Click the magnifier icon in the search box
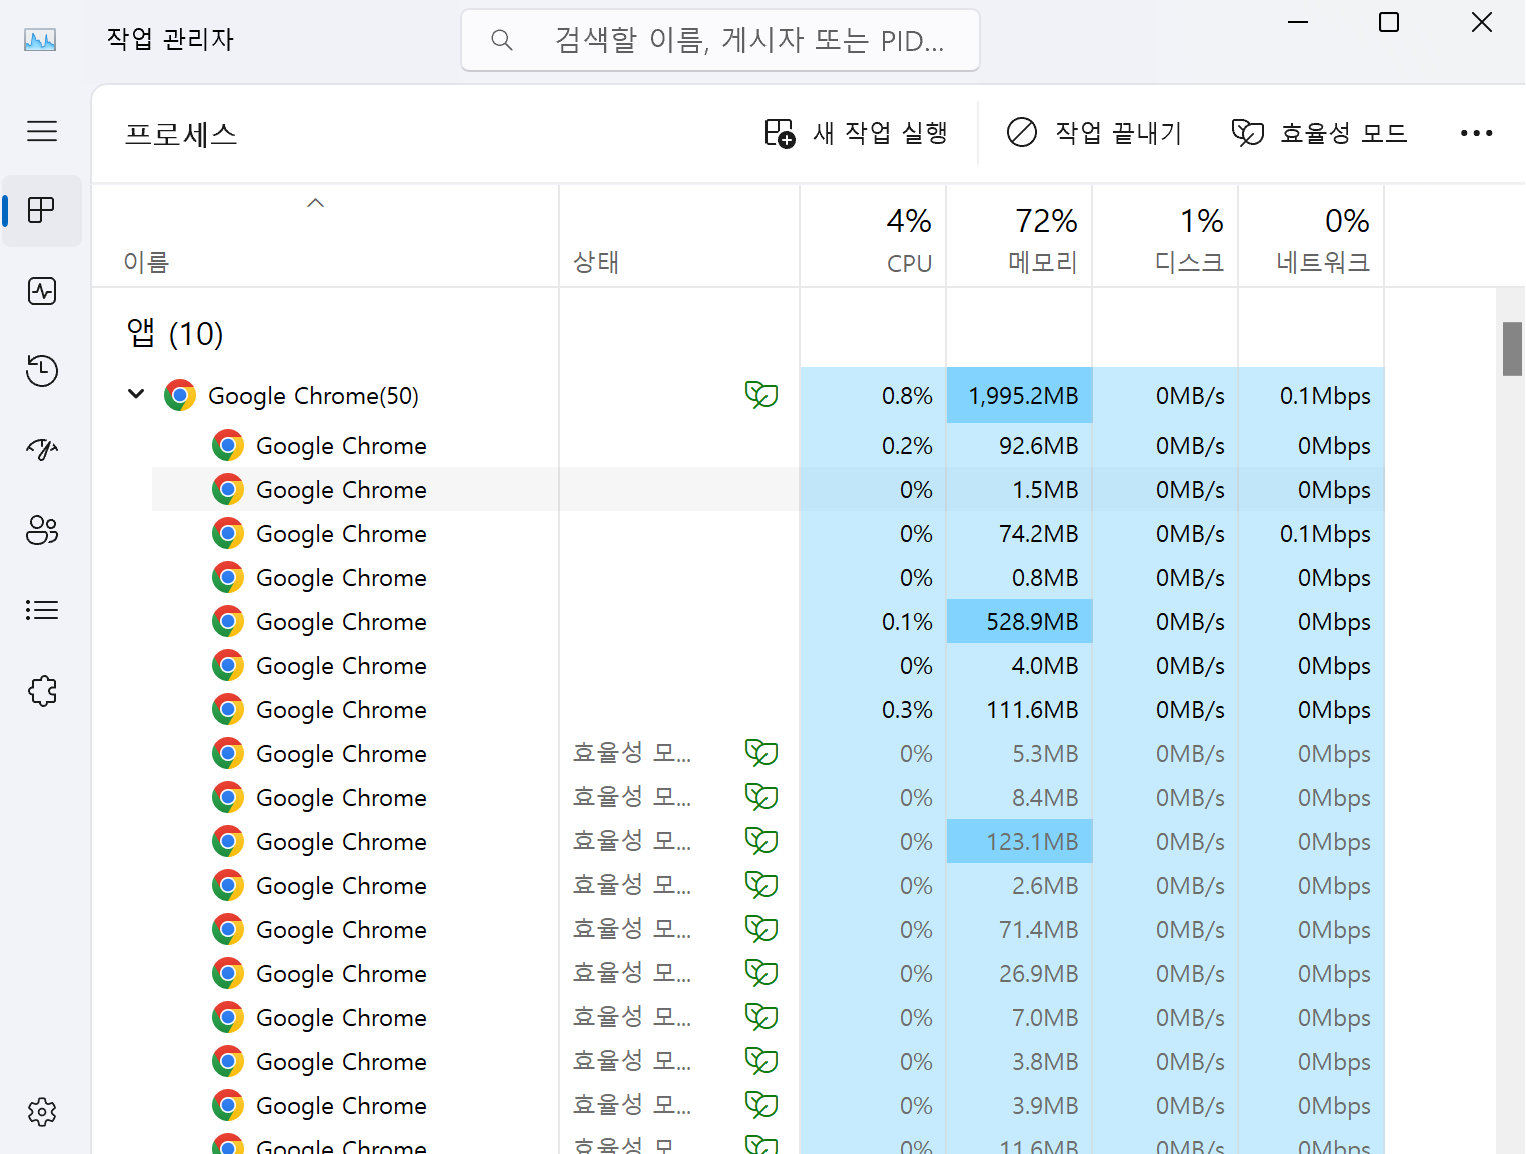The width and height of the screenshot is (1526, 1154). pos(502,40)
